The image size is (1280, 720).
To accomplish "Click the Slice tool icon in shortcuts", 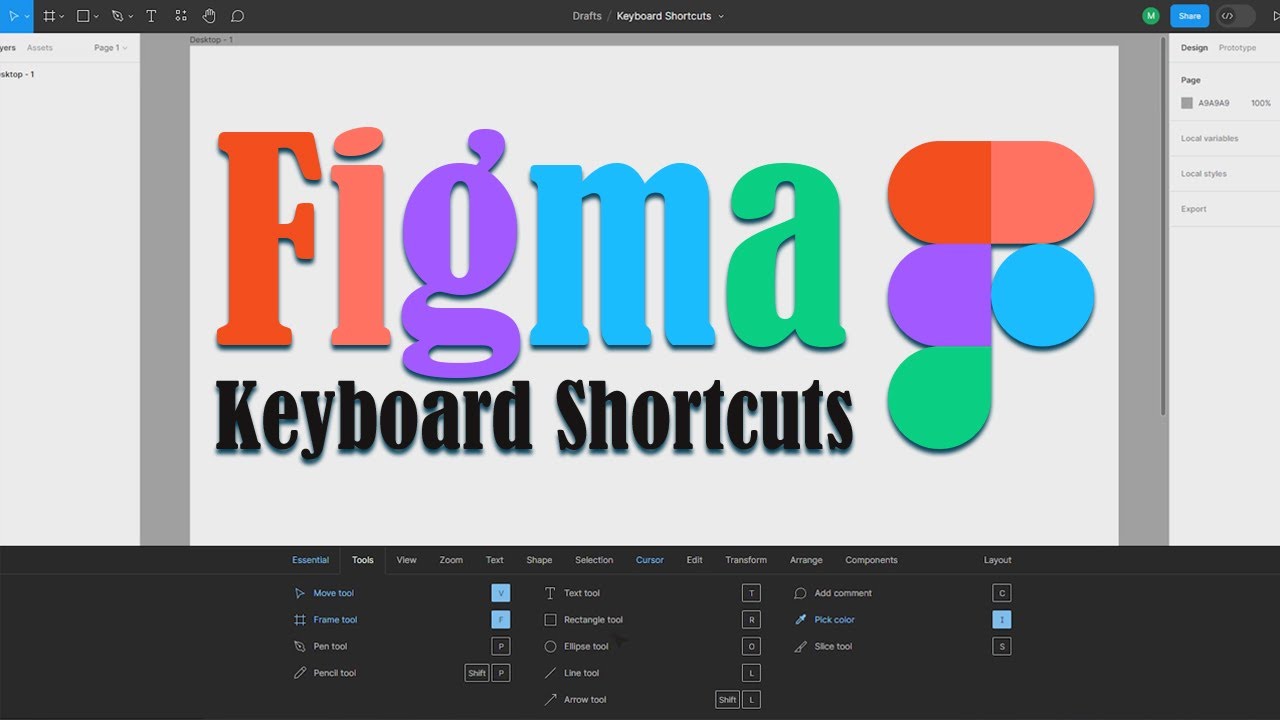I will point(800,647).
